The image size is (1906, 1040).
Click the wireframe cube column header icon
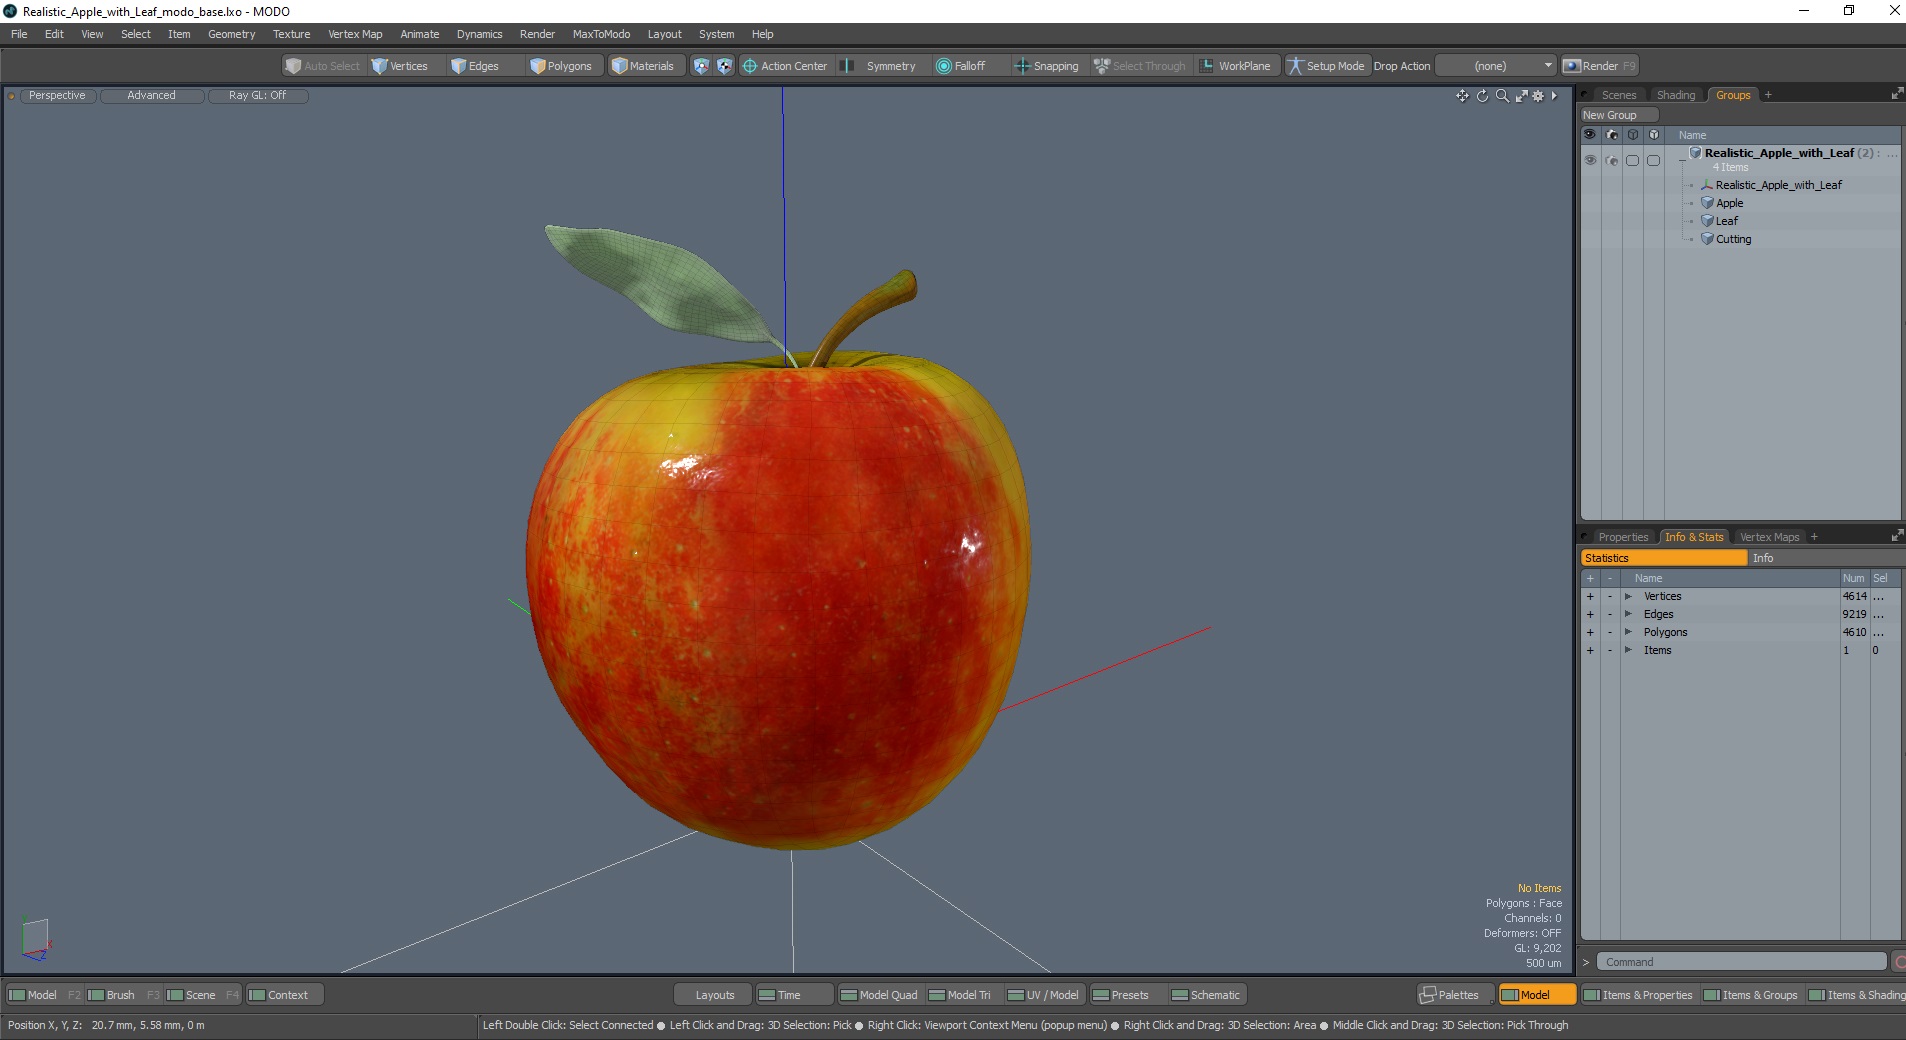[x=1633, y=135]
